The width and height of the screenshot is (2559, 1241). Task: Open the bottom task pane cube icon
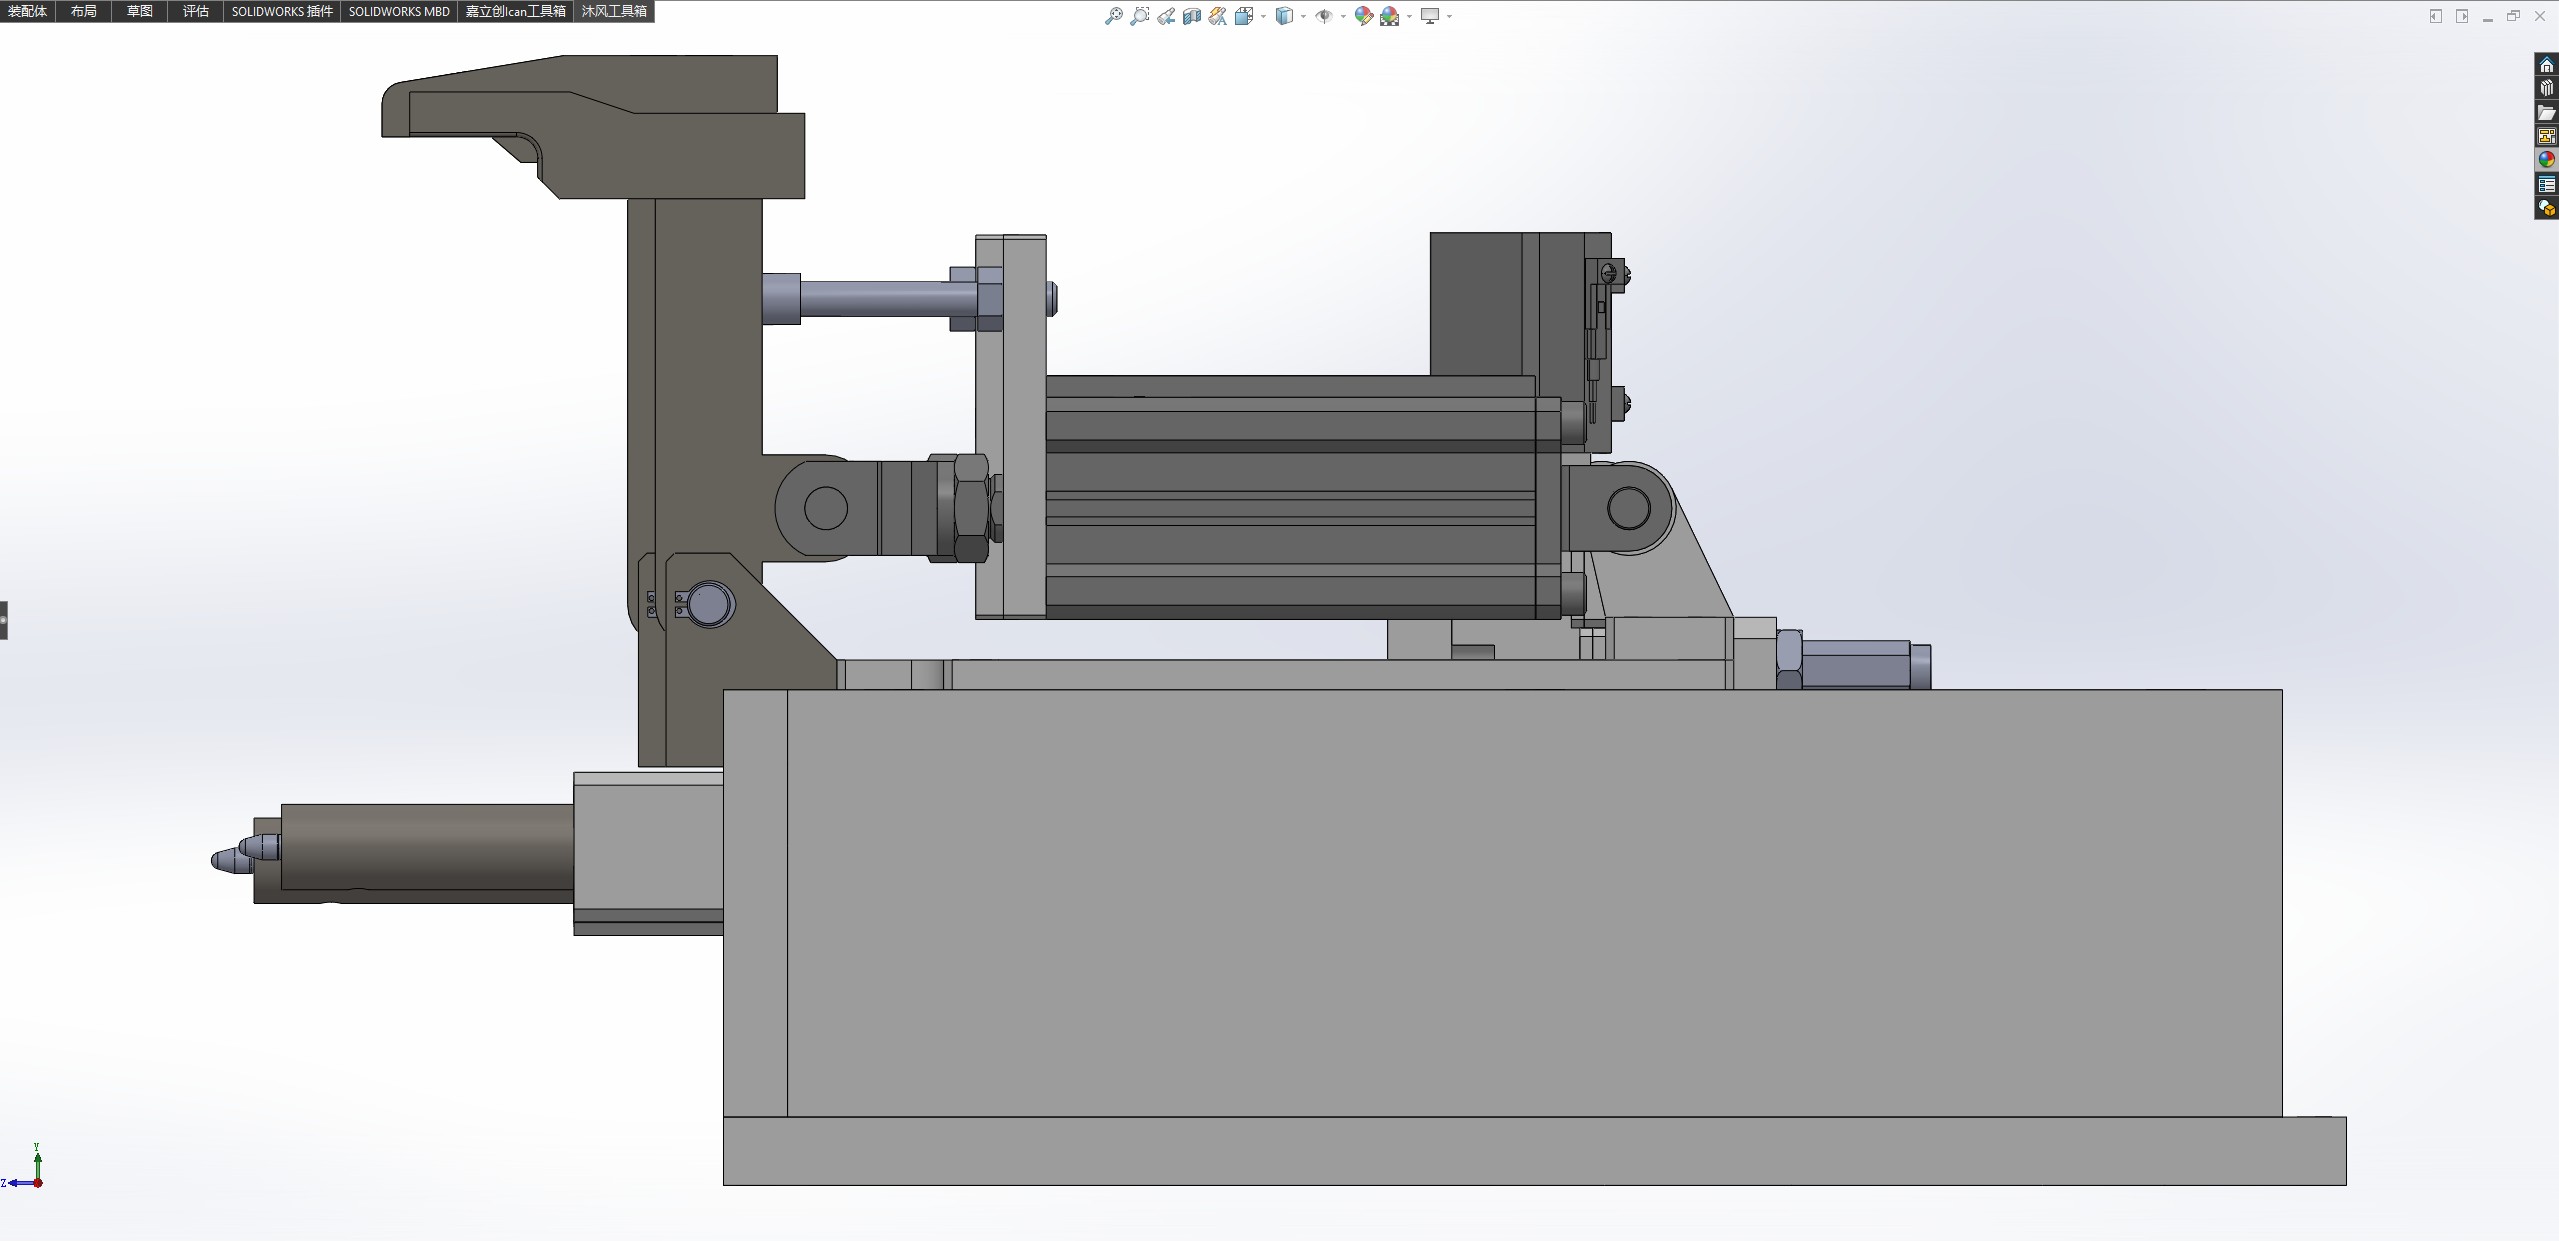point(2546,208)
